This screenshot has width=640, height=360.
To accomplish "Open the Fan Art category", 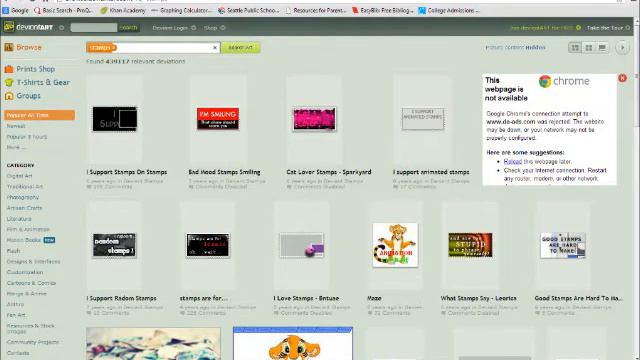I will click(16, 315).
